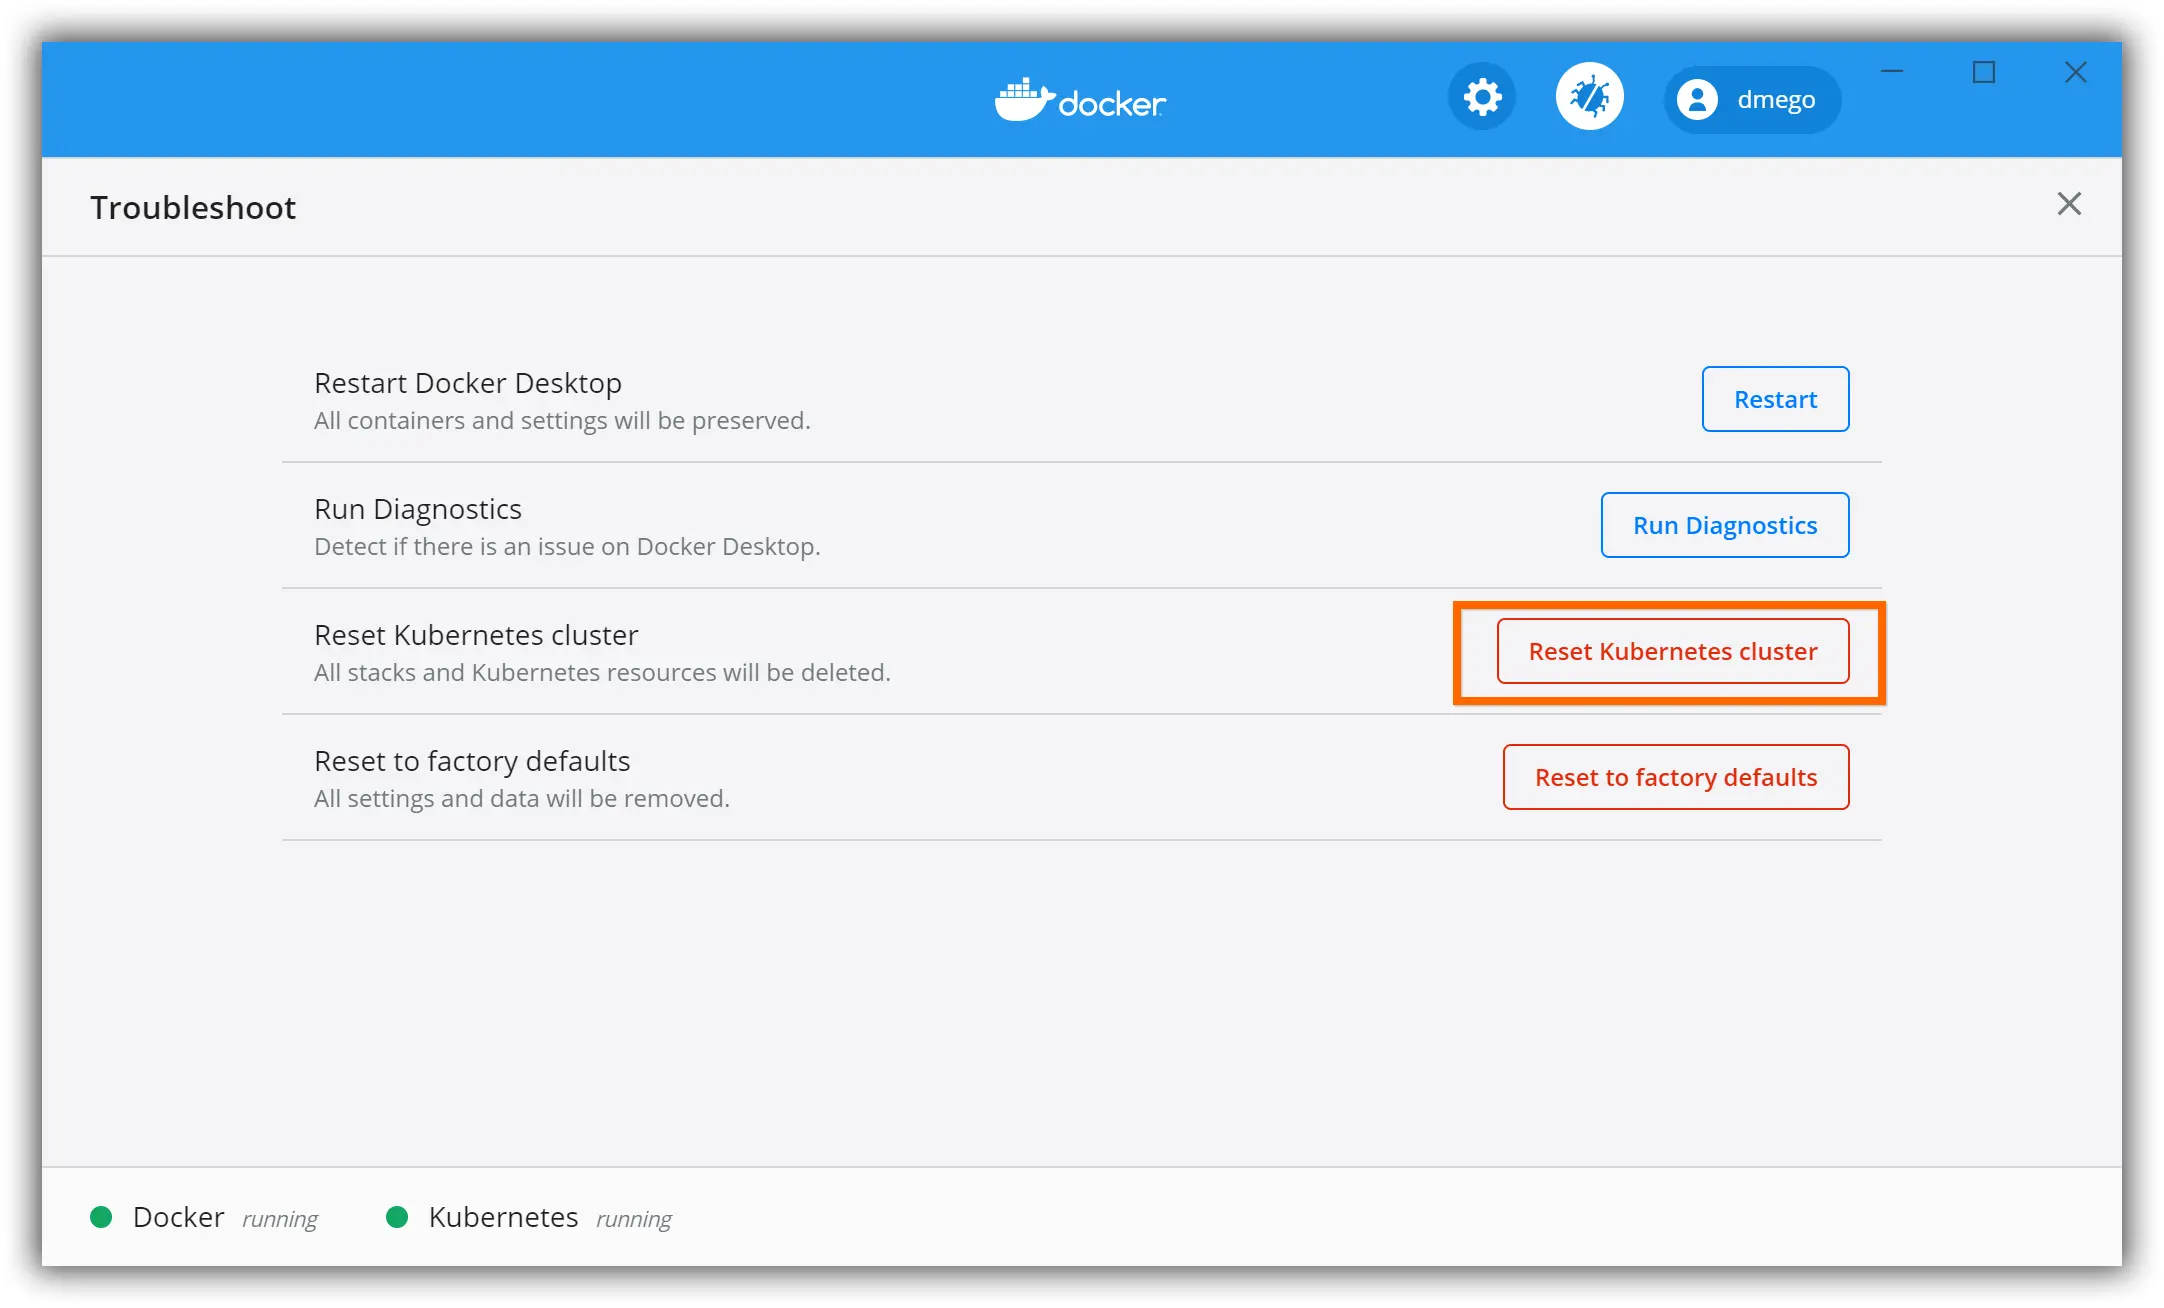The height and width of the screenshot is (1308, 2164).
Task: Click 'All stacks and Kubernetes resources will be deleted.'
Action: (x=602, y=673)
